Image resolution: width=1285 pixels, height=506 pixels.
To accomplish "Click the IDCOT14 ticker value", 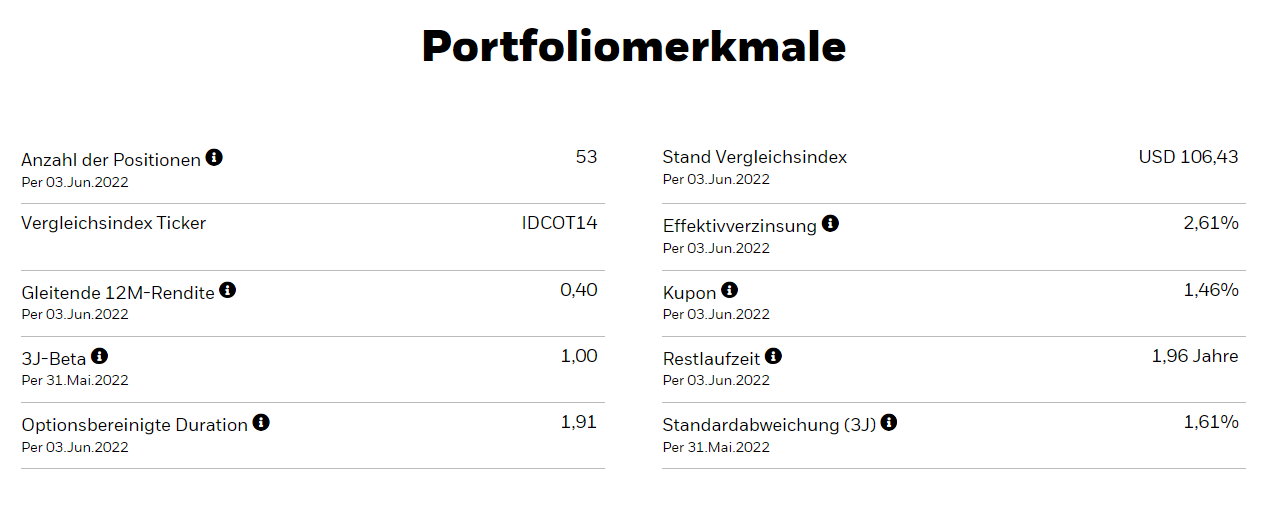I will click(559, 223).
